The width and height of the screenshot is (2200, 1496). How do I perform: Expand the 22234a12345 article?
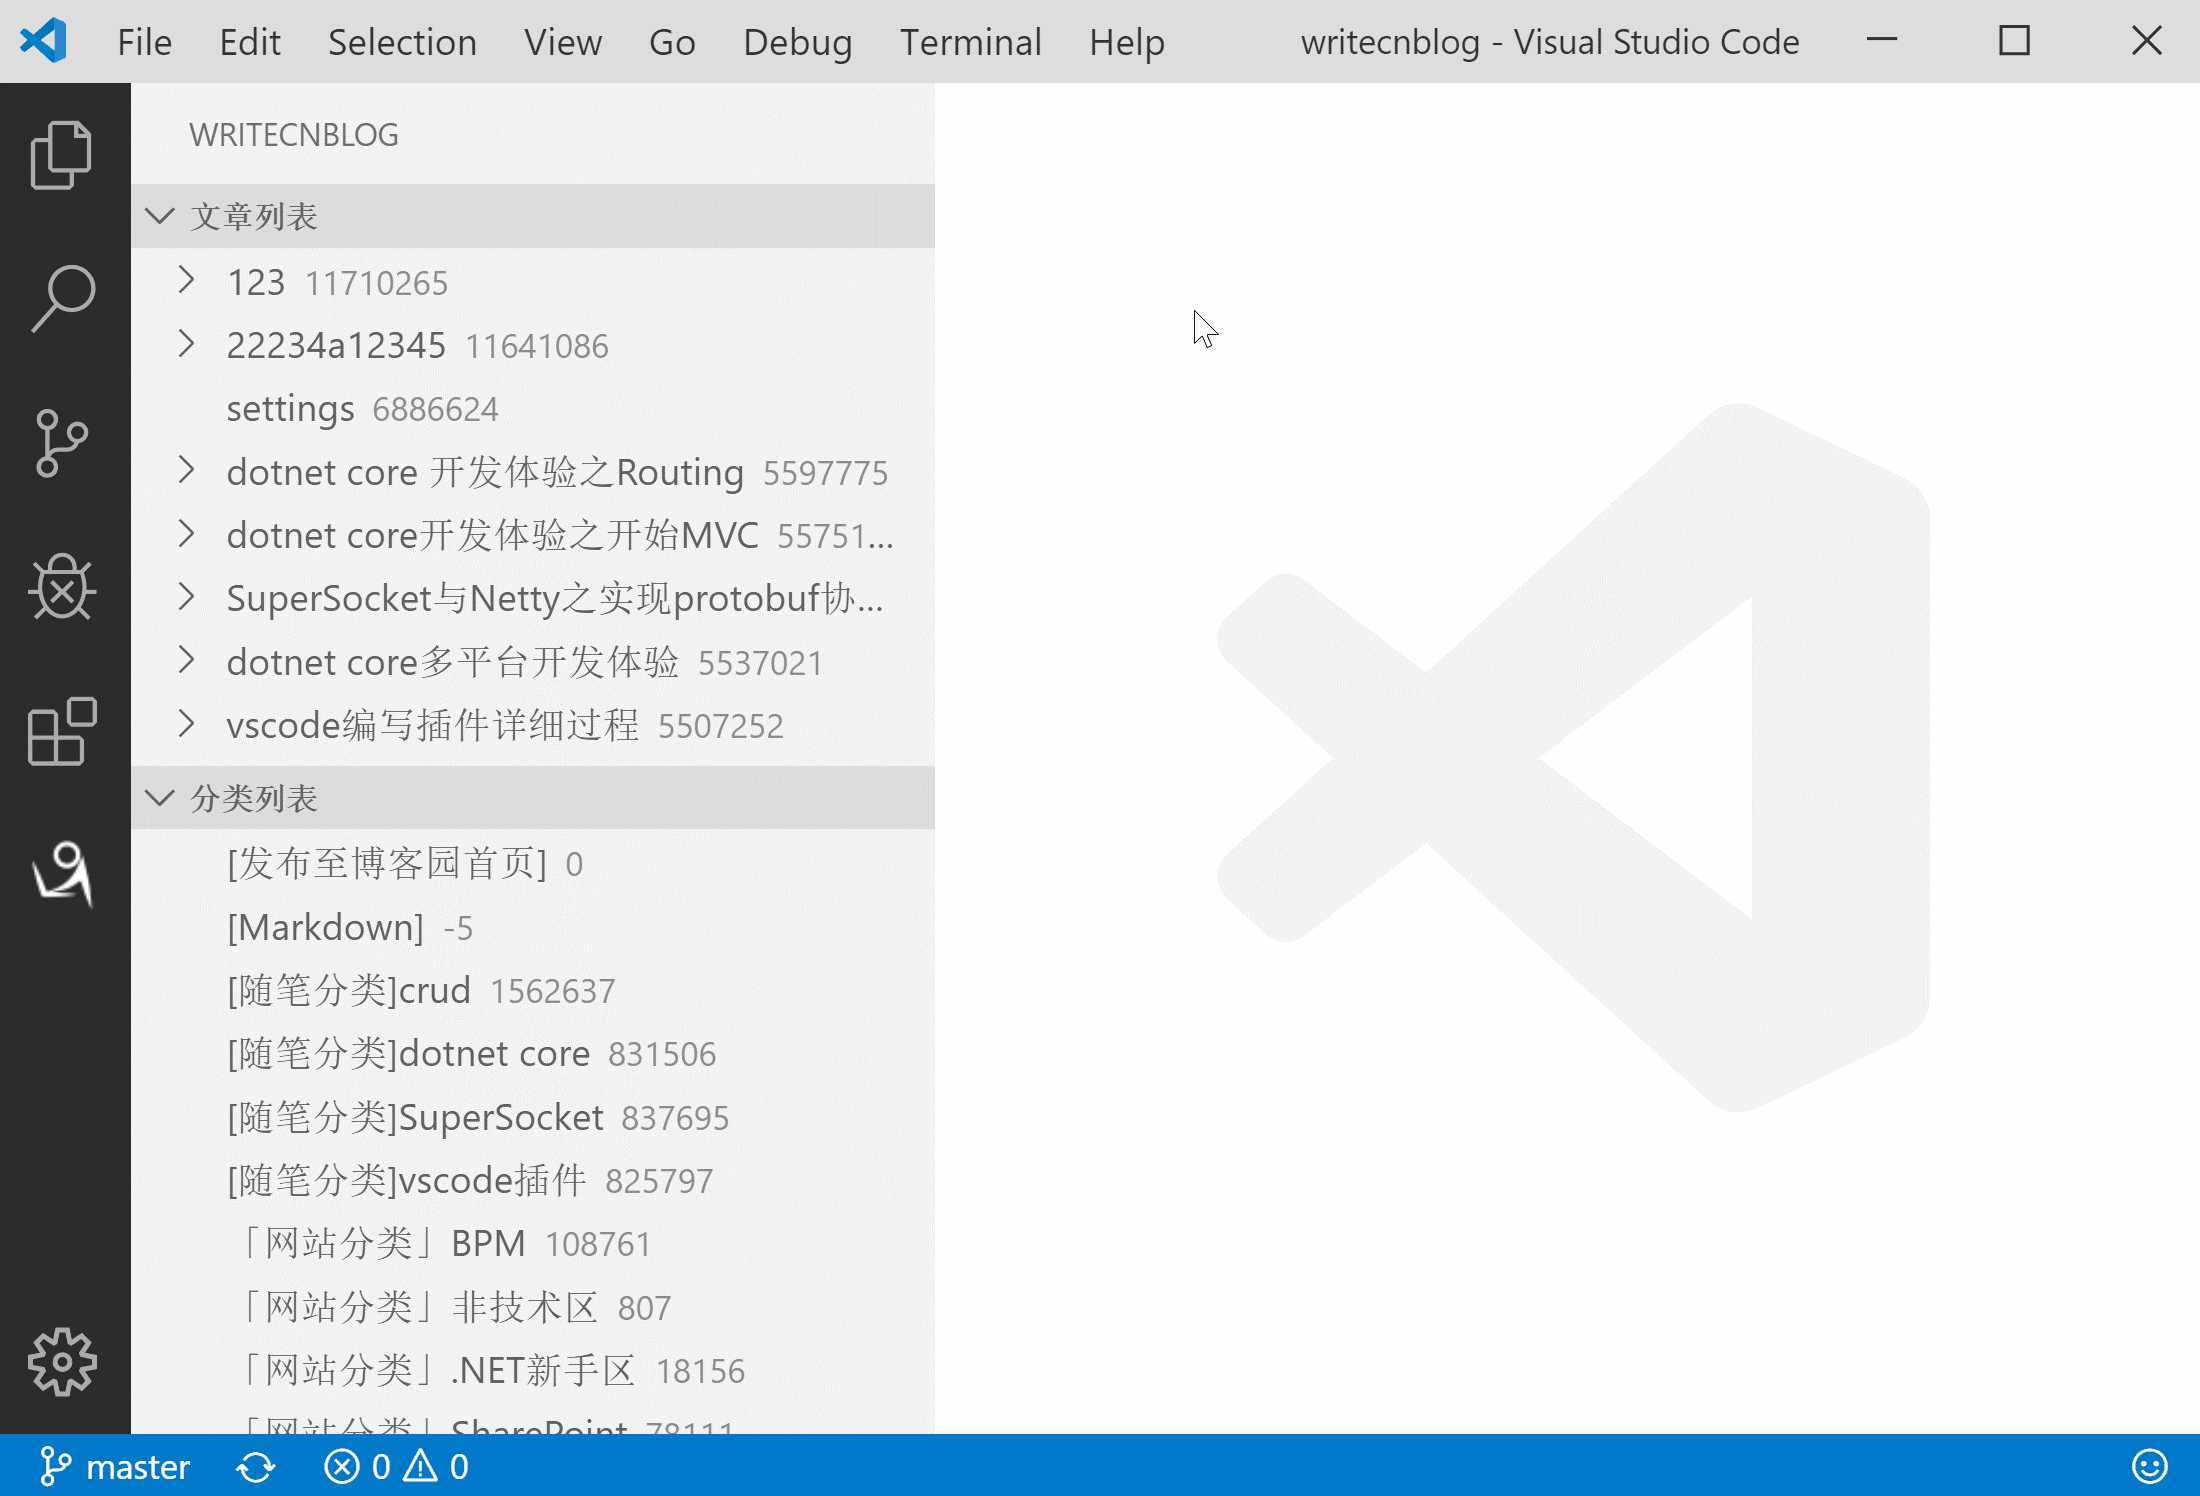(186, 344)
